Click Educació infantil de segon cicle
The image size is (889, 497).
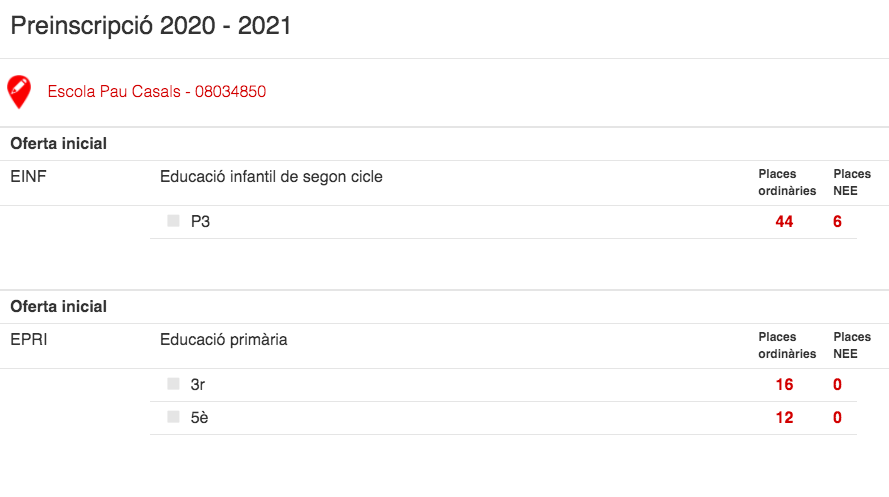point(271,177)
